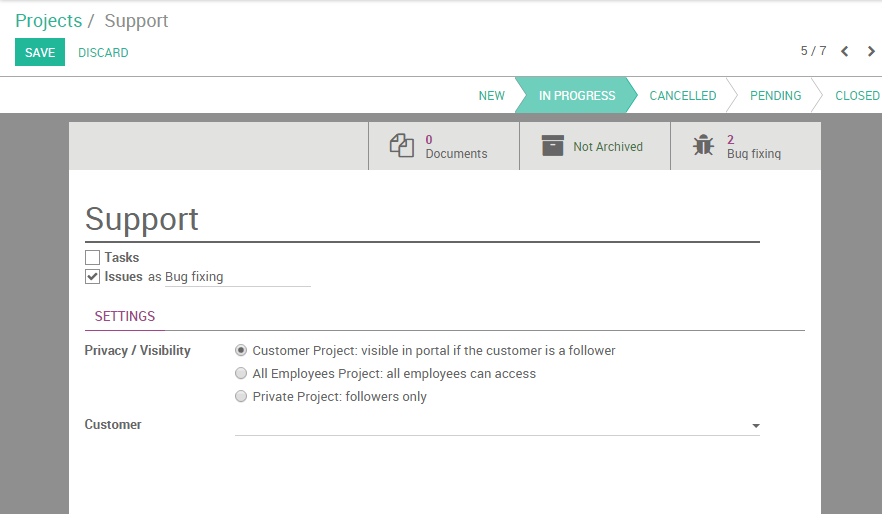
Task: Switch stage to Cancelled
Action: (x=682, y=96)
